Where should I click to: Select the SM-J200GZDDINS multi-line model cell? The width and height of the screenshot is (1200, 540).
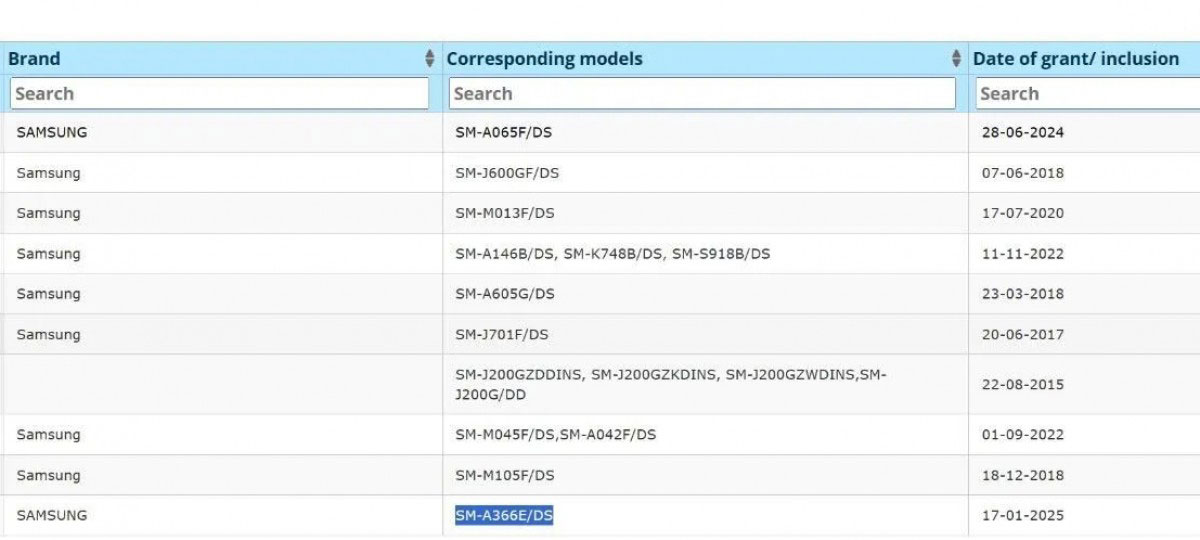(x=670, y=384)
